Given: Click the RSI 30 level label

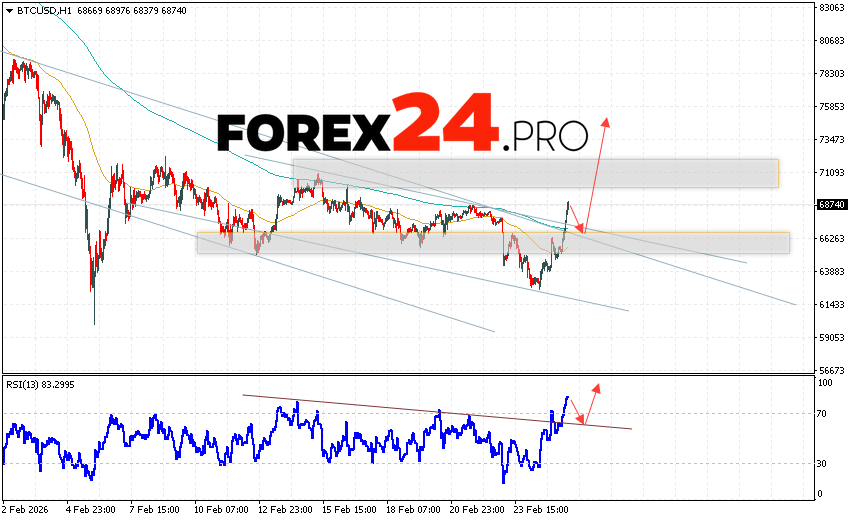Looking at the screenshot, I should 825,463.
